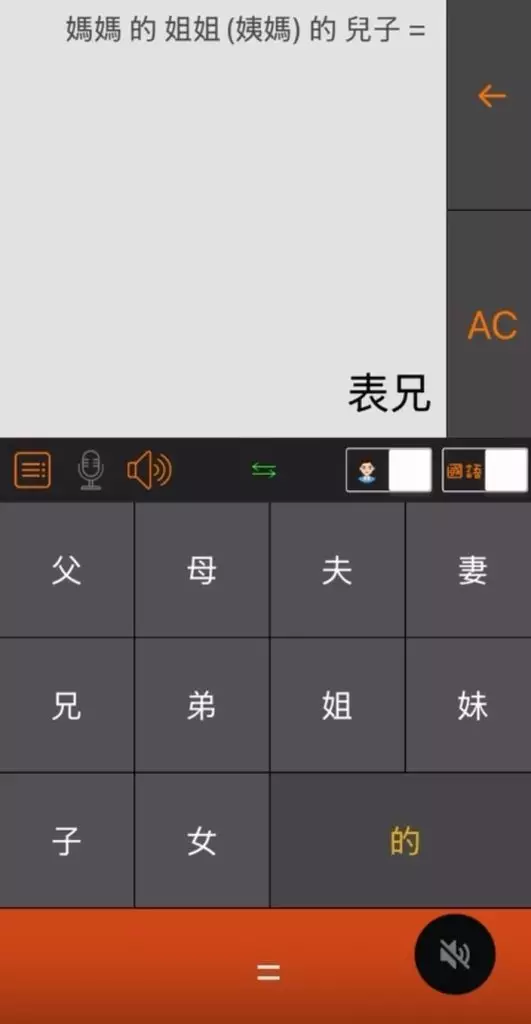The height and width of the screenshot is (1024, 531).
Task: Tap the 表兄 result text
Action: click(389, 393)
